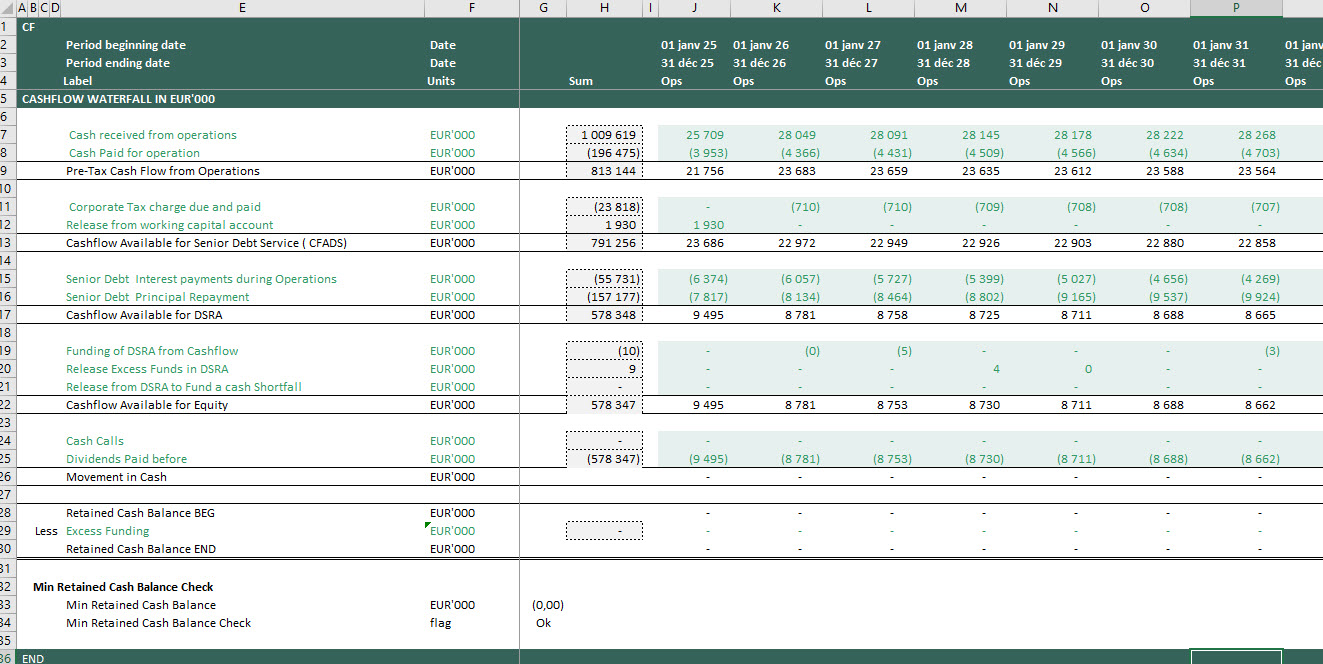Click 'Period beginning date' label
Viewport: 1323px width, 664px height.
(125, 45)
